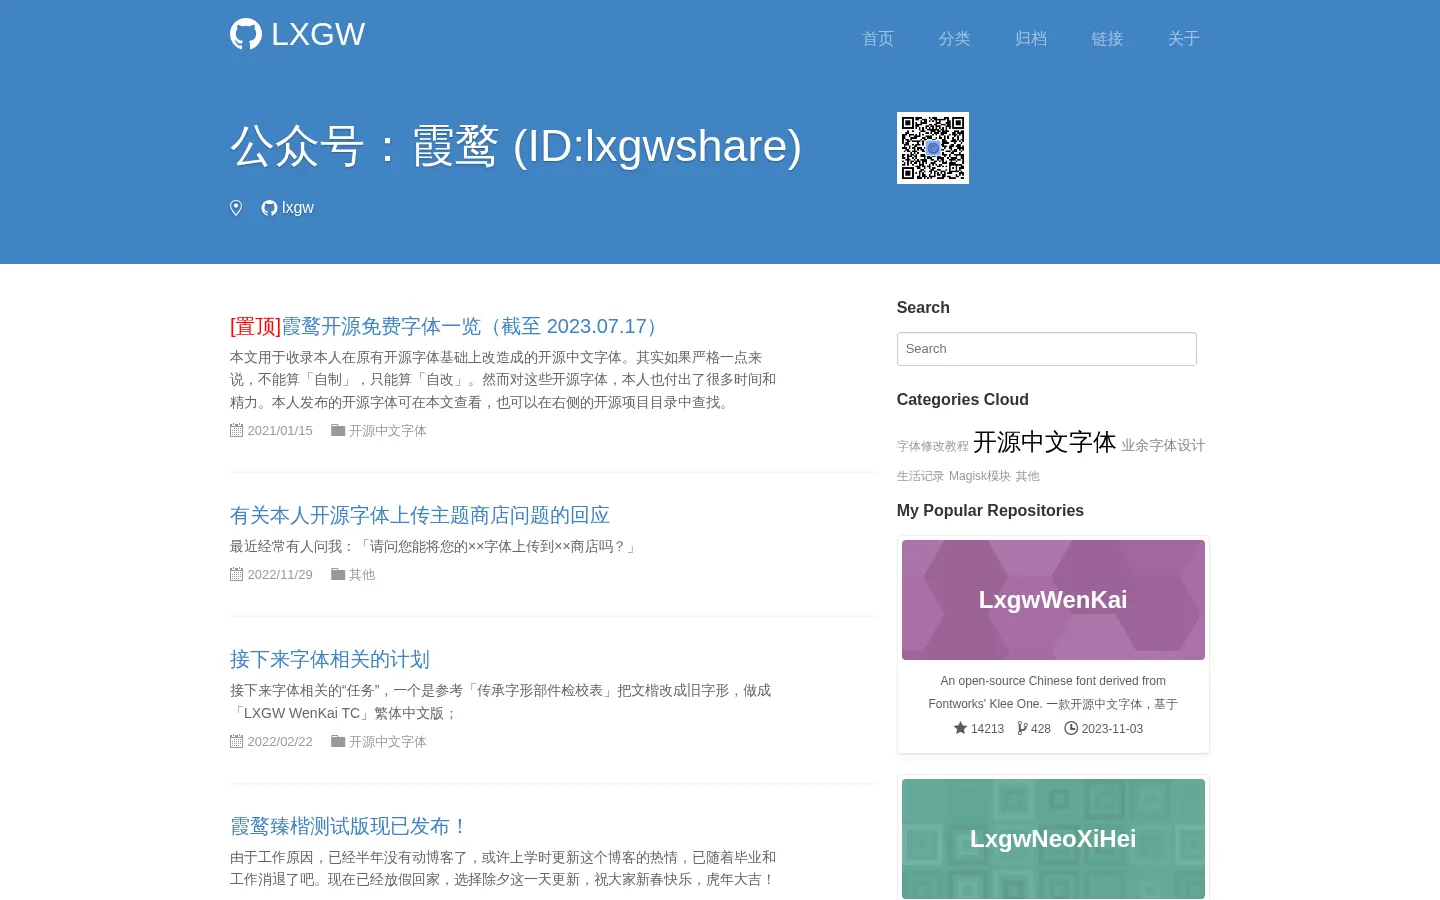Select large 开源中文字体 tag in Categories Cloud

(x=1045, y=442)
